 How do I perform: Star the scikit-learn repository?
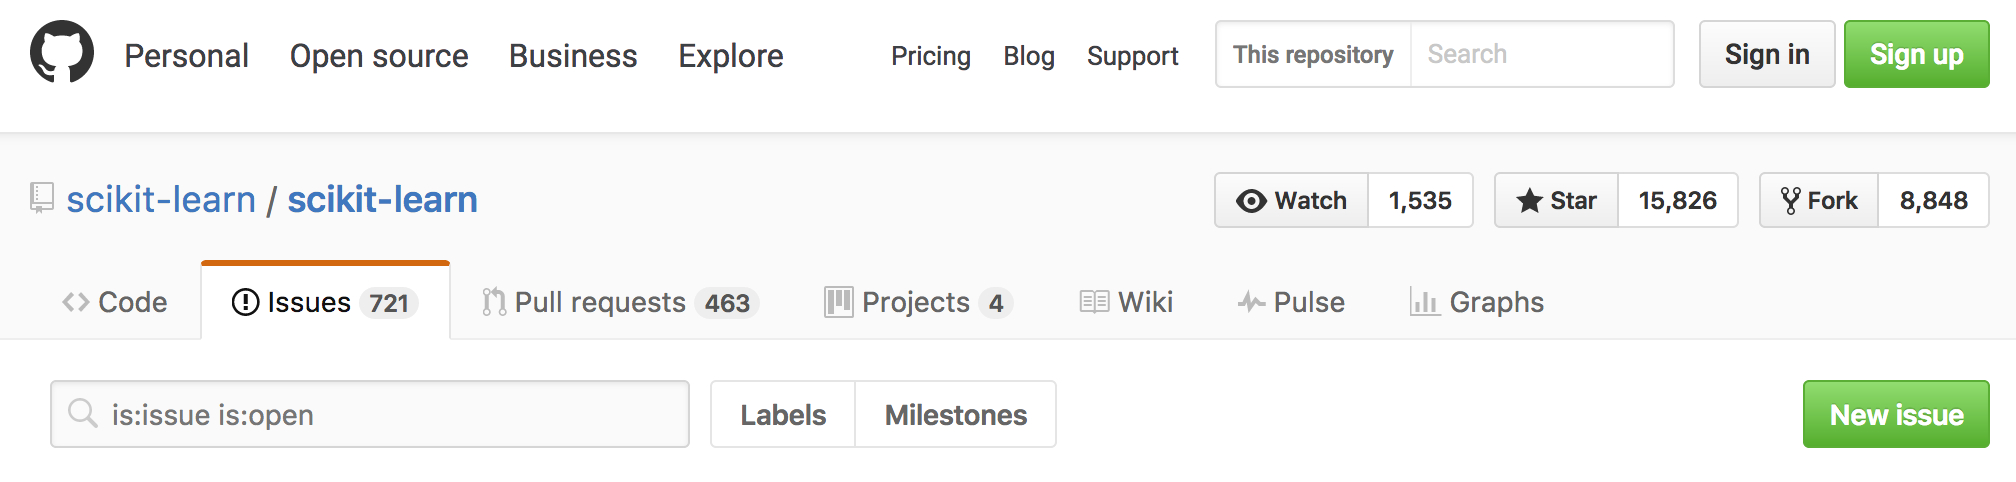tap(1557, 200)
